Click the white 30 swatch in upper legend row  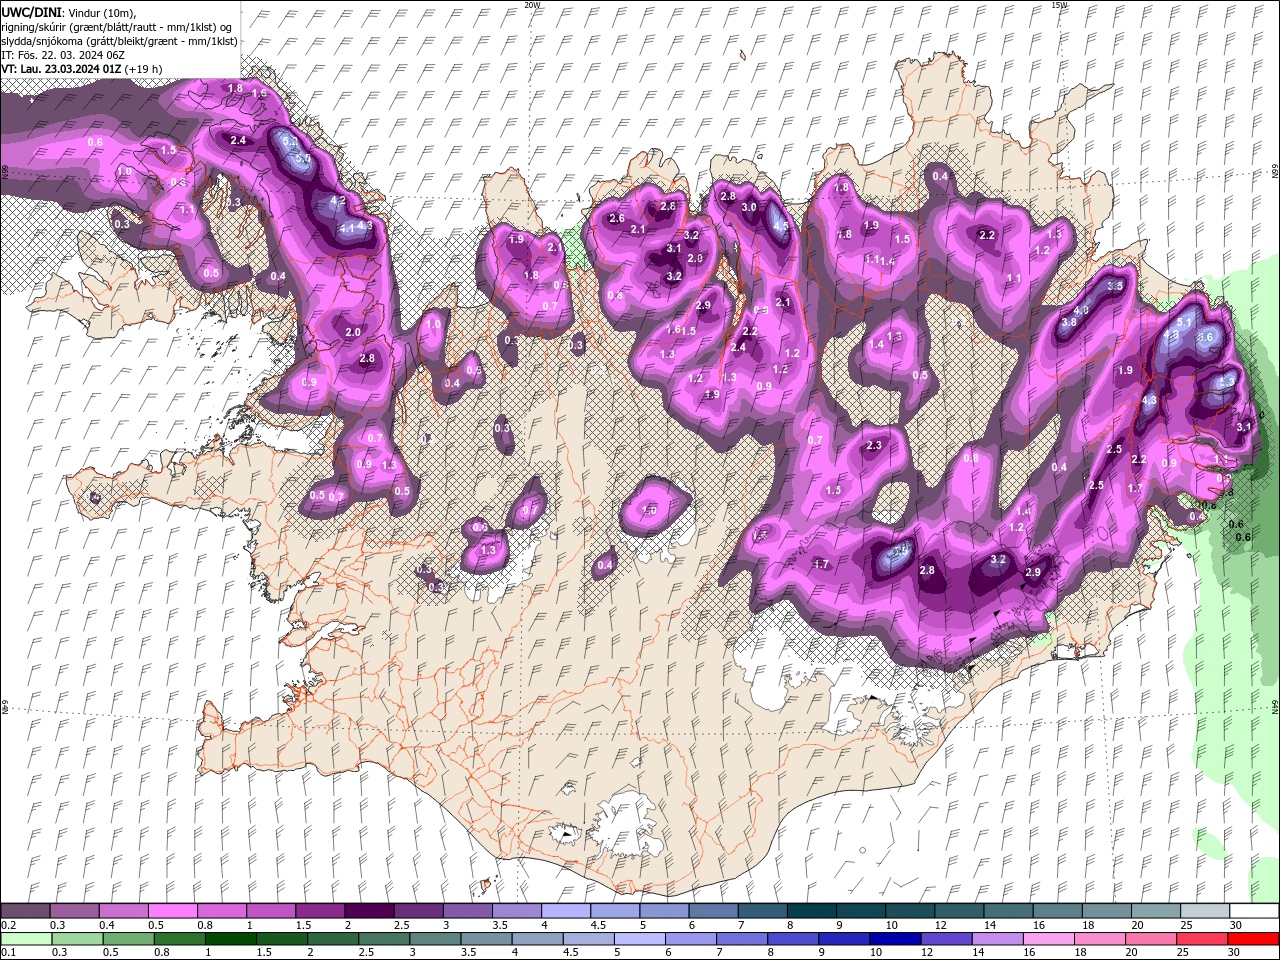click(1254, 911)
